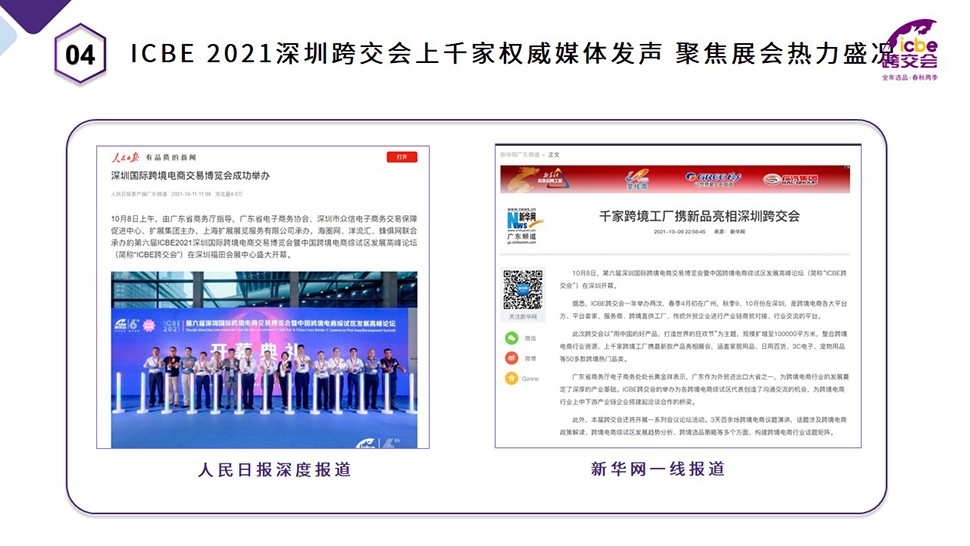Click the 有品质的新闻 slogan text
The width and height of the screenshot is (970, 546).
[171, 158]
